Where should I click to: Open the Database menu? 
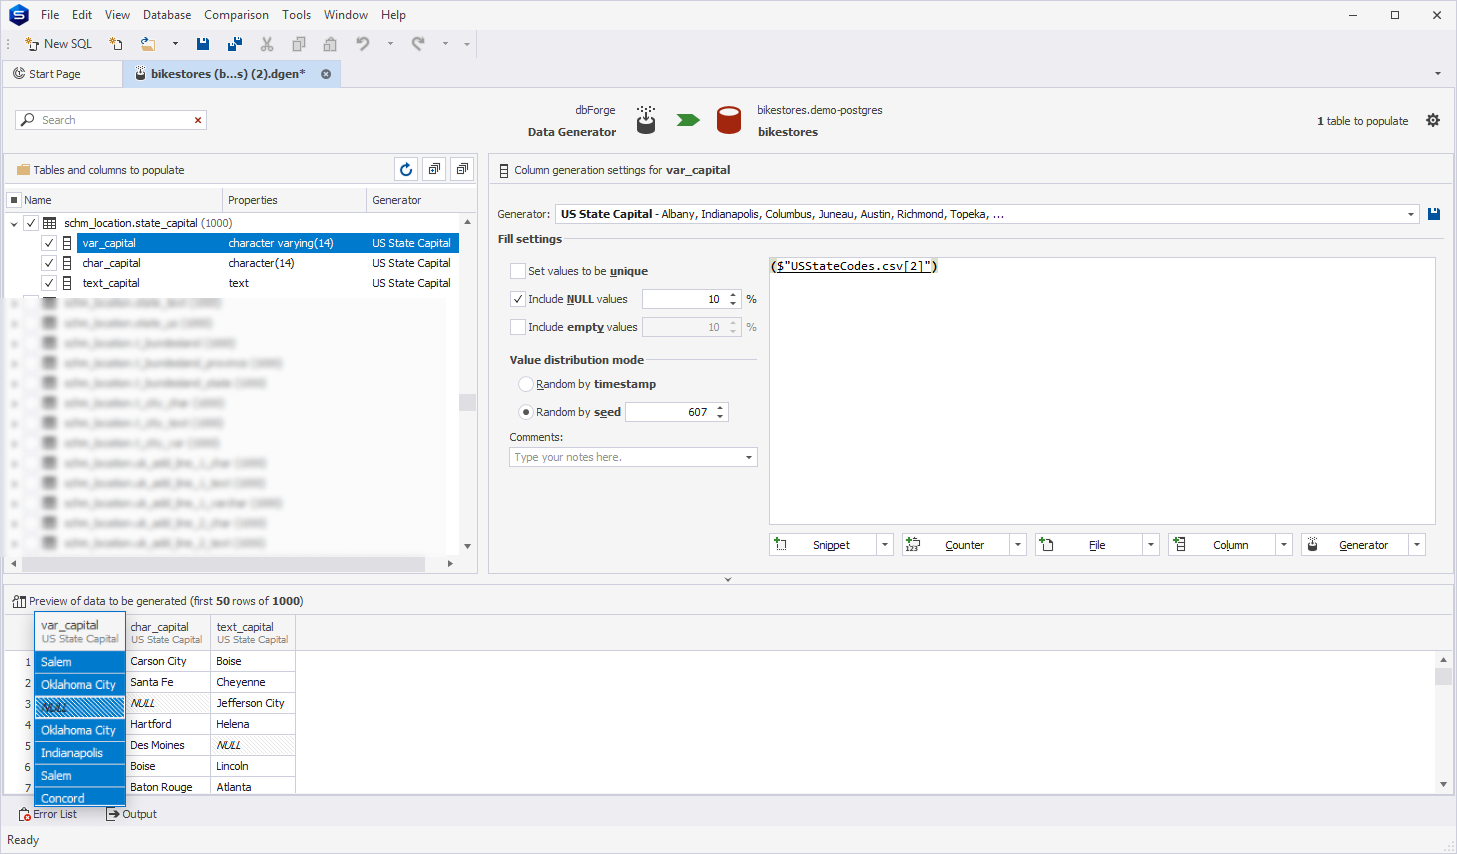coord(167,15)
